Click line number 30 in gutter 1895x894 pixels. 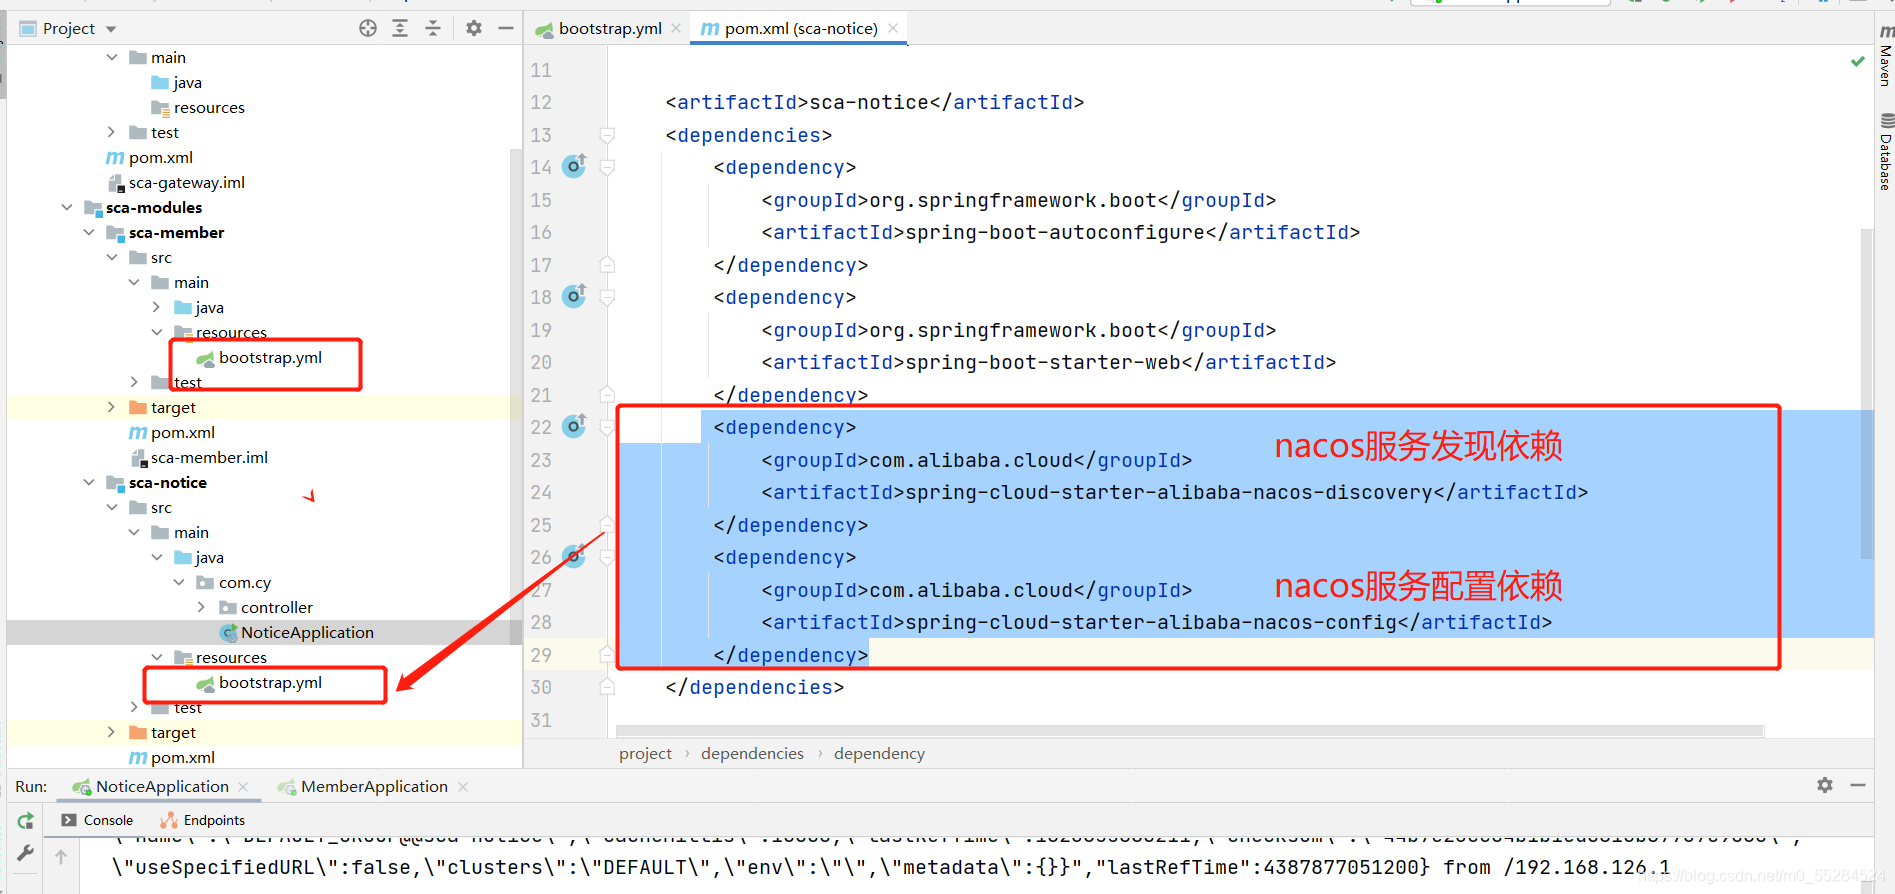click(541, 687)
